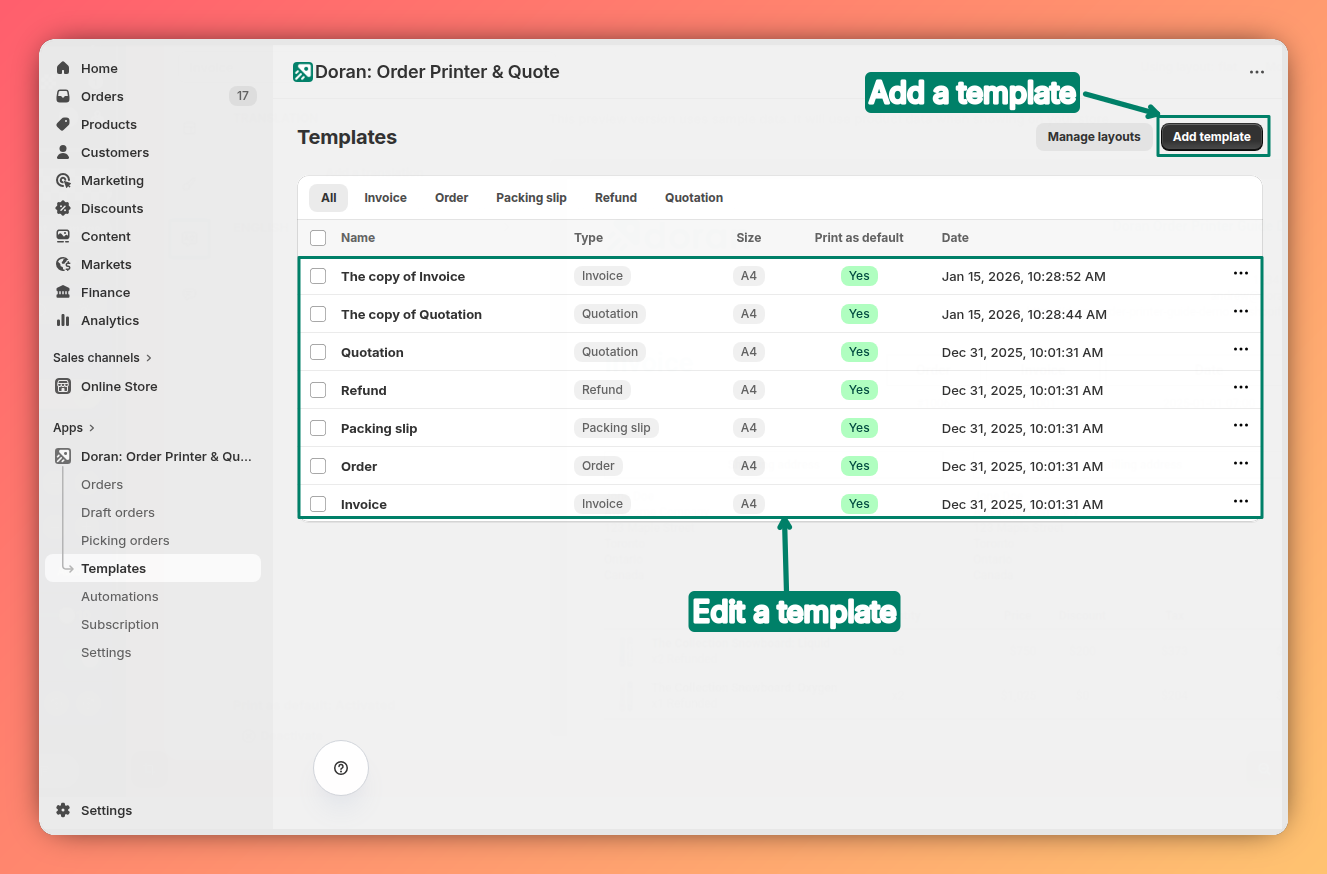The width and height of the screenshot is (1327, 874).
Task: Check the box for Quotation template
Action: (x=318, y=352)
